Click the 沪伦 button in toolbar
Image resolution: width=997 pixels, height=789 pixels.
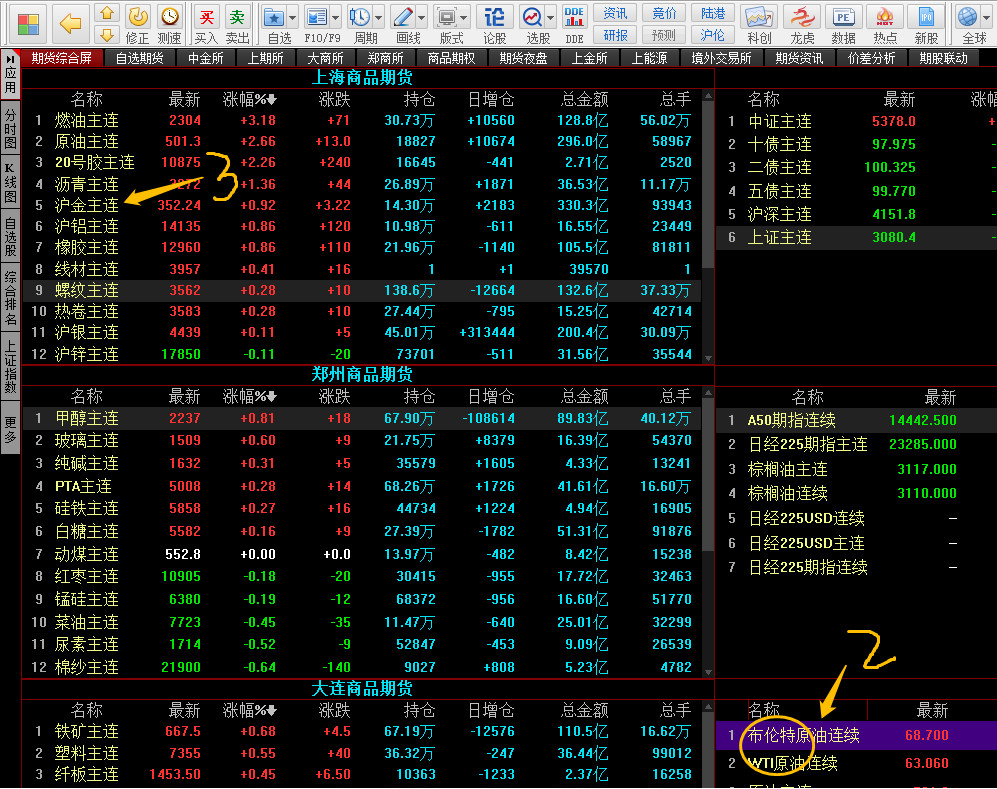(x=713, y=35)
